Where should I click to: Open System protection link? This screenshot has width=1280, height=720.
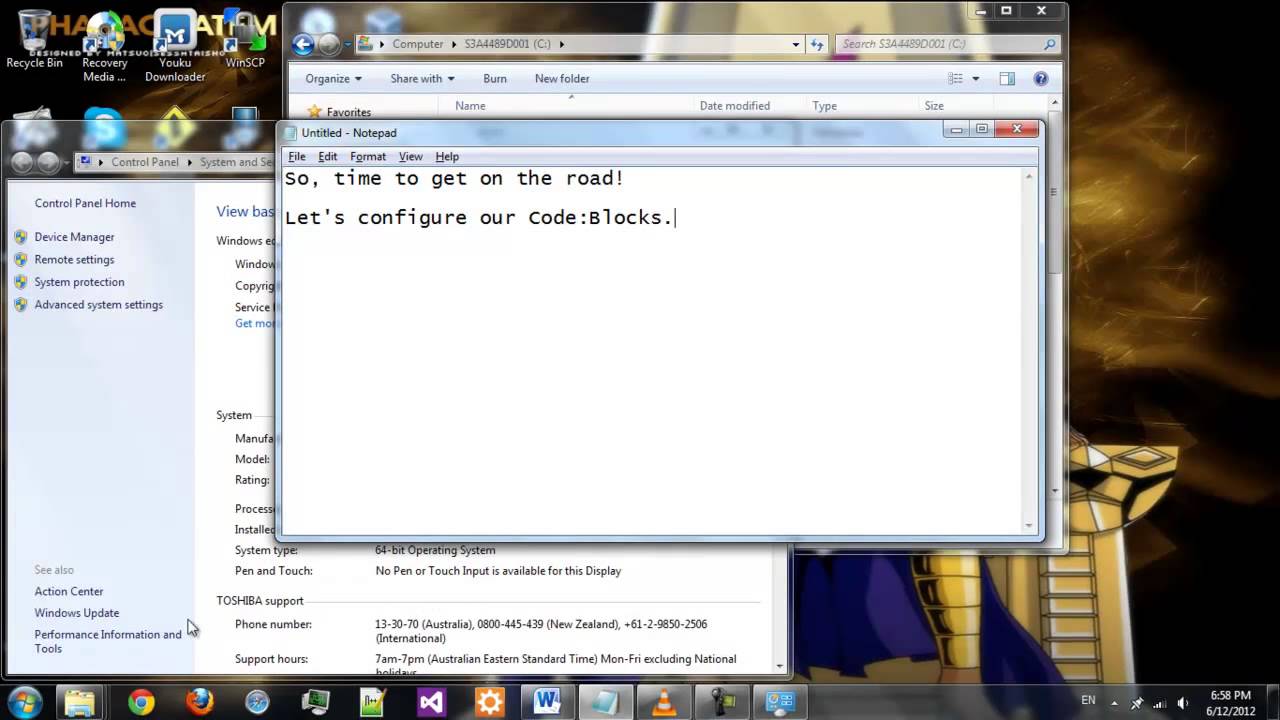pyautogui.click(x=79, y=282)
